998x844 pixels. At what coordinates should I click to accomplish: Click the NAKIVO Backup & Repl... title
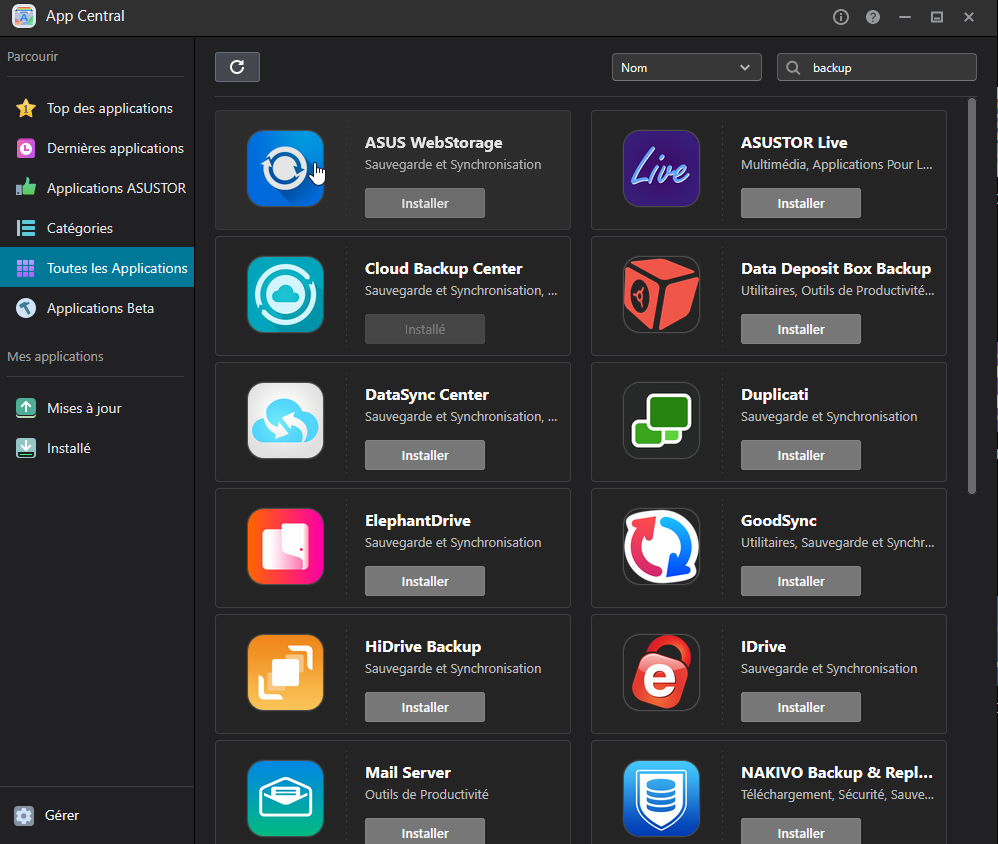[836, 773]
